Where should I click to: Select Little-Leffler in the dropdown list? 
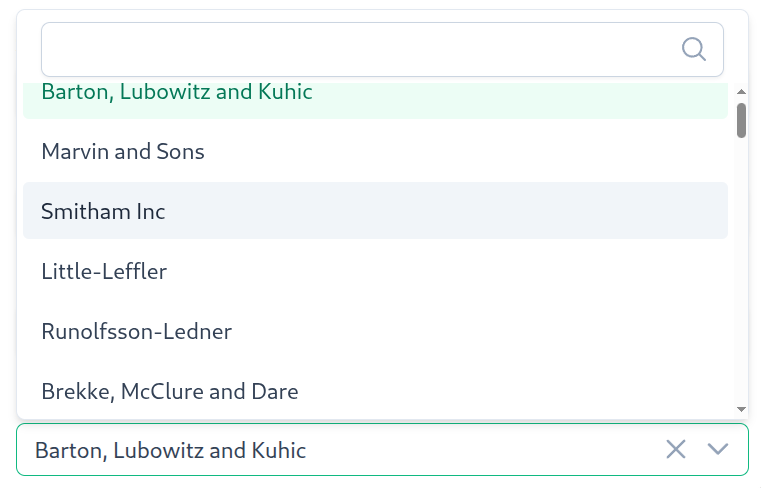point(375,271)
